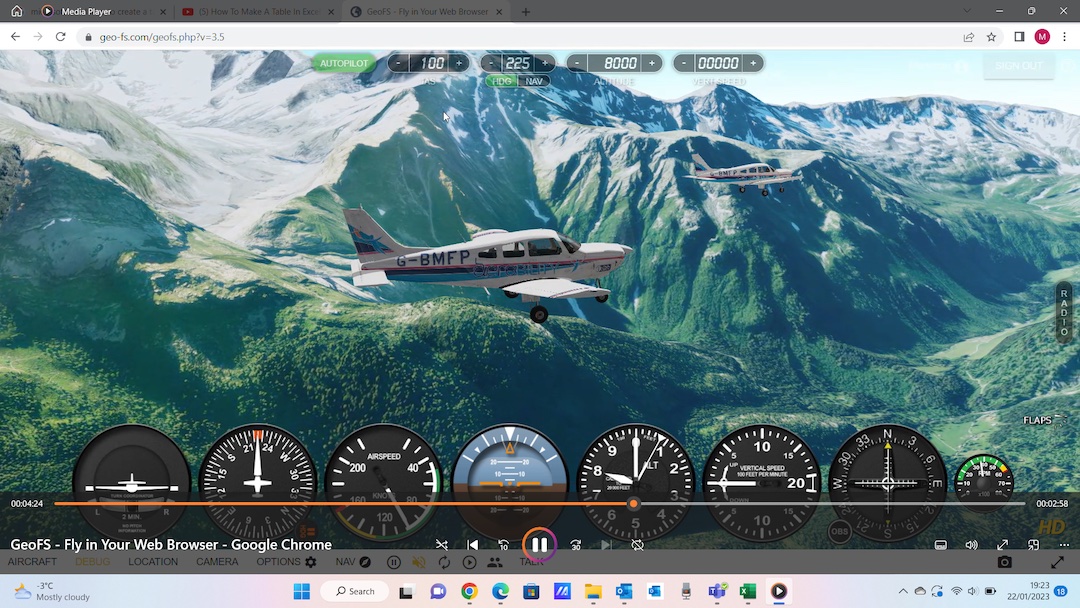
Task: Click the Media Player seek bar thumb
Action: [633, 504]
